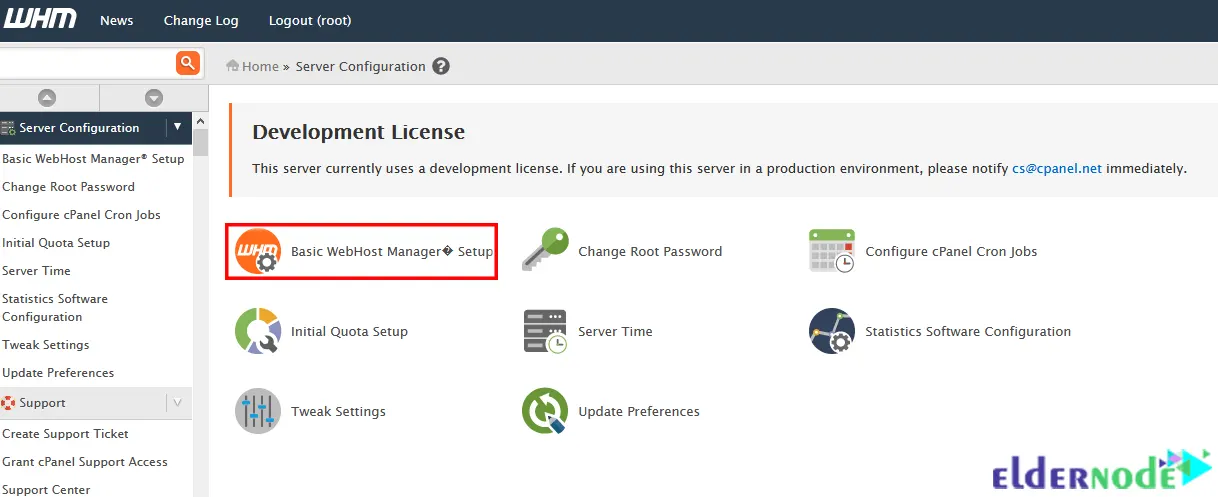Image resolution: width=1218 pixels, height=497 pixels.
Task: Click the Change Root Password key icon
Action: [x=546, y=250]
